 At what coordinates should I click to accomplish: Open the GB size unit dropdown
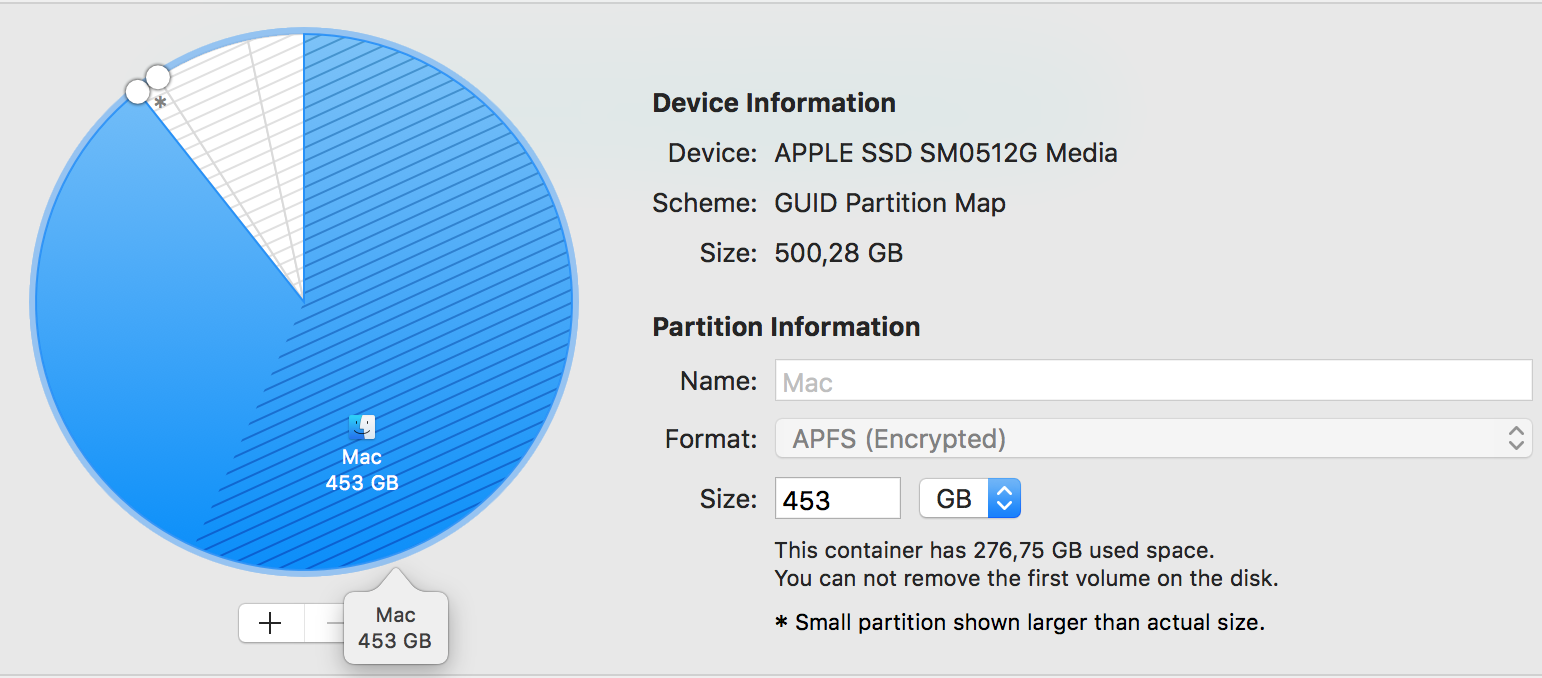(x=969, y=498)
